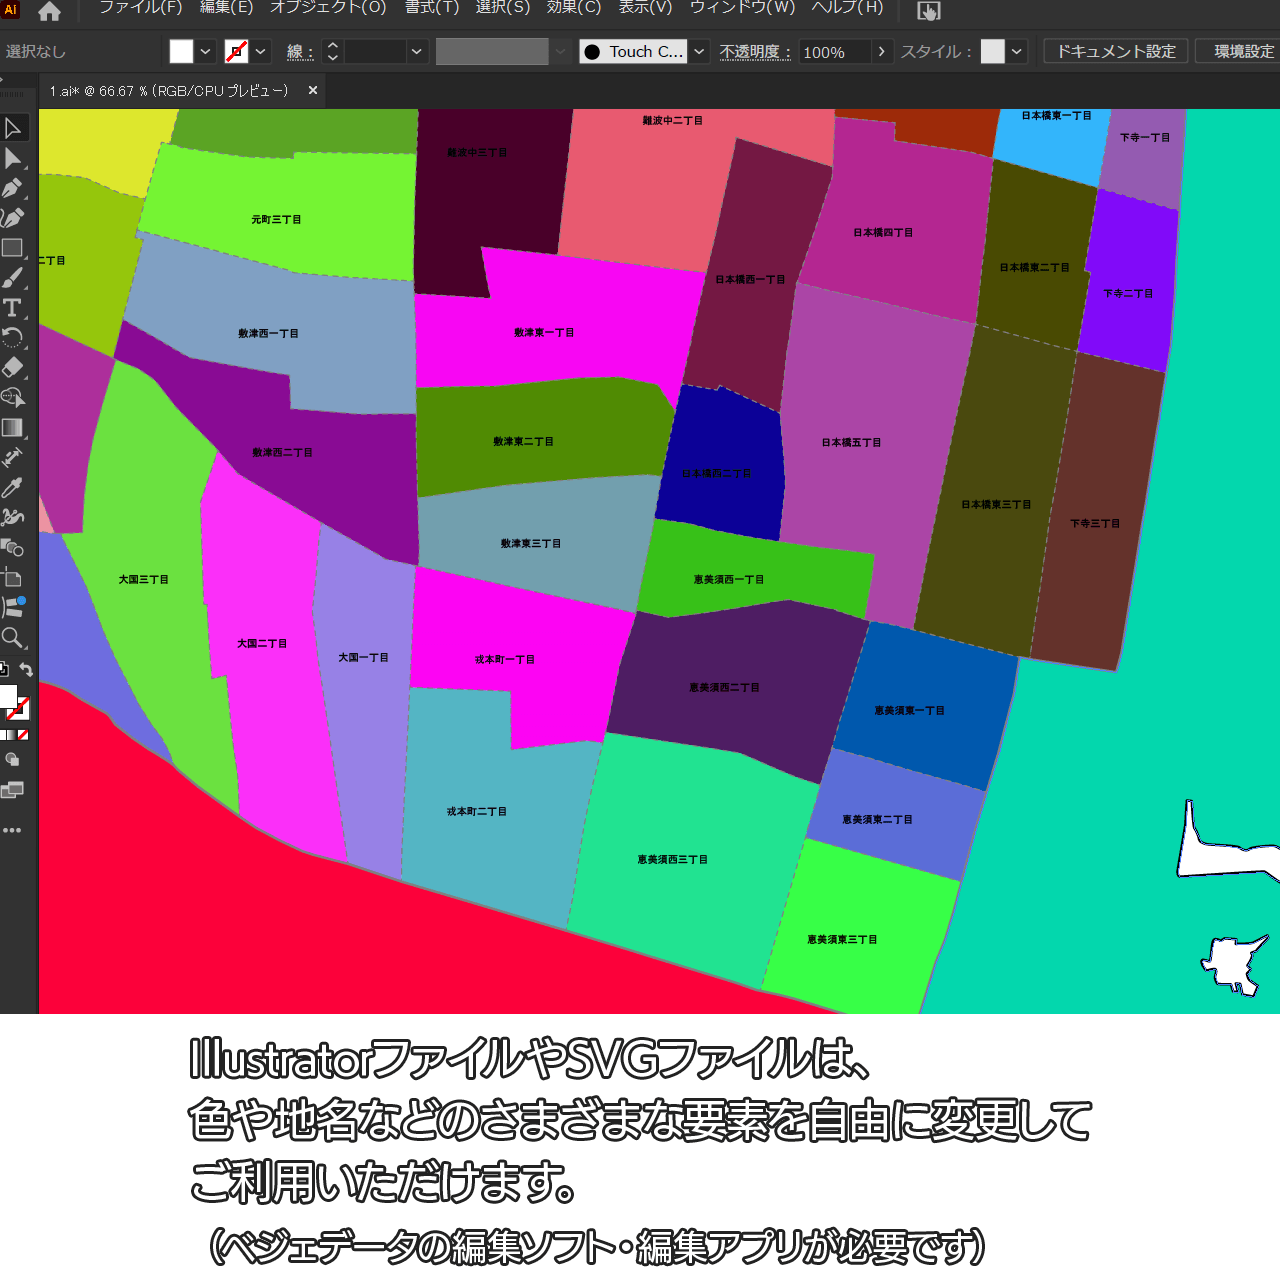Select the Direct Selection tool
The image size is (1280, 1280).
tap(13, 158)
